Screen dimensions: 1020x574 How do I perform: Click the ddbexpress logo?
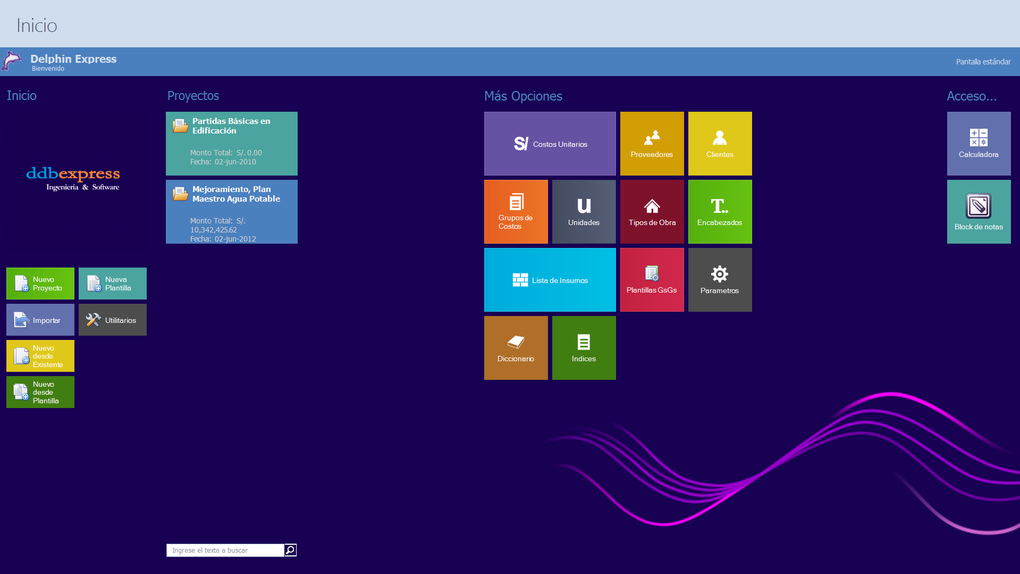pos(74,178)
